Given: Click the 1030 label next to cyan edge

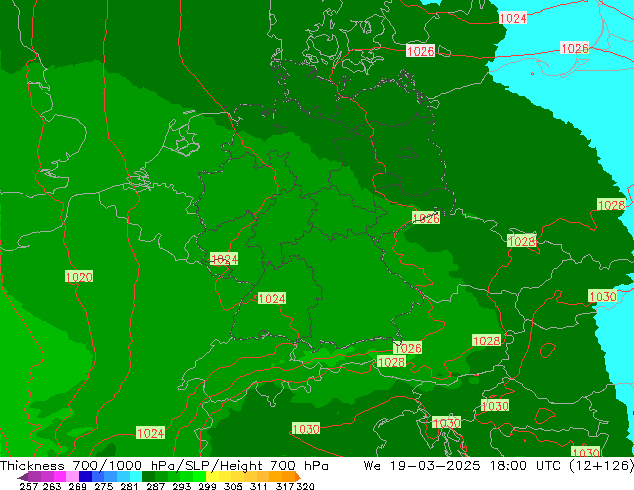Looking at the screenshot, I should pos(602,296).
